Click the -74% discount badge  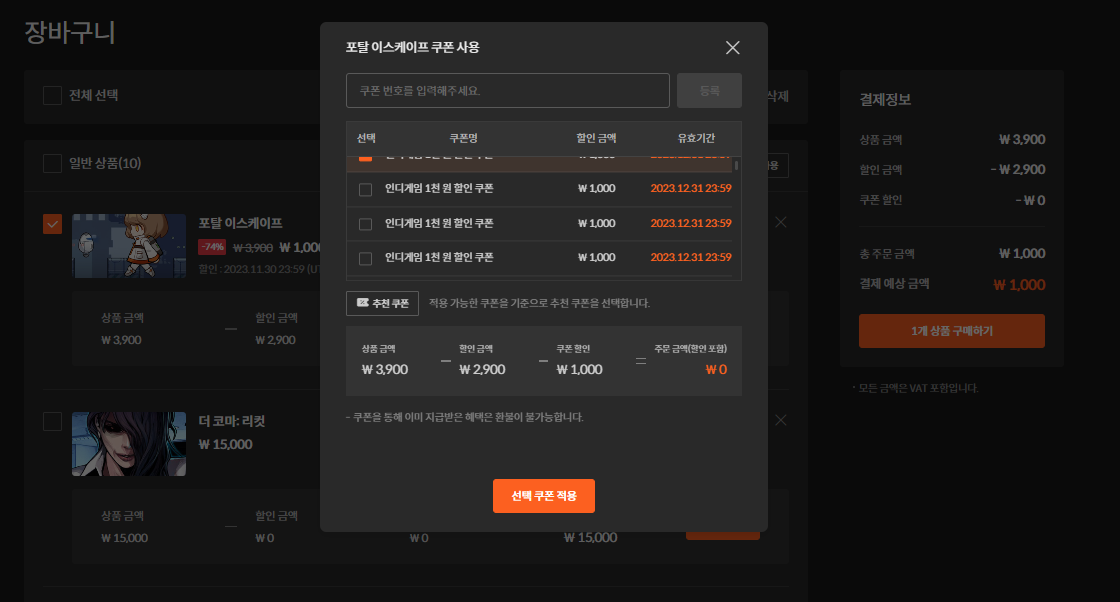click(212, 247)
